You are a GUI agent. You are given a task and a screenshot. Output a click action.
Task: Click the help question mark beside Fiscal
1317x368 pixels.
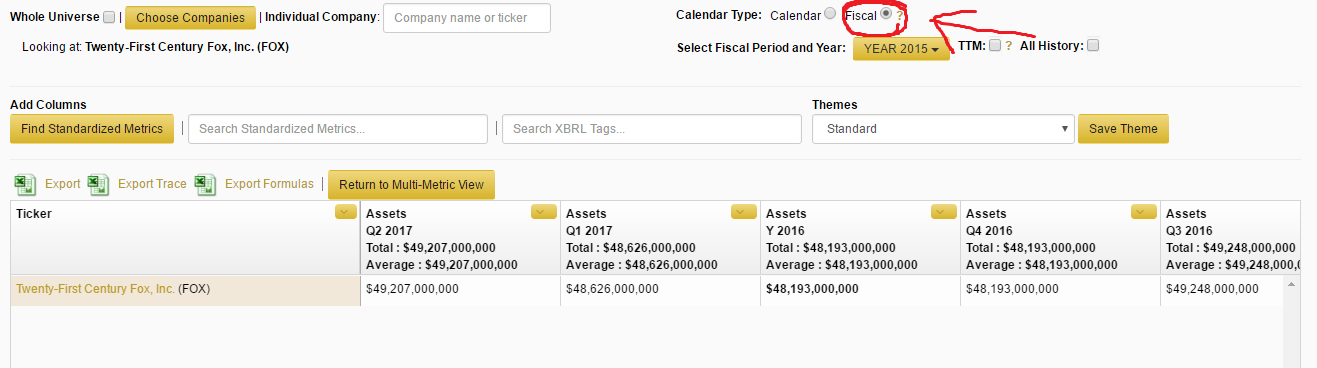pos(899,15)
